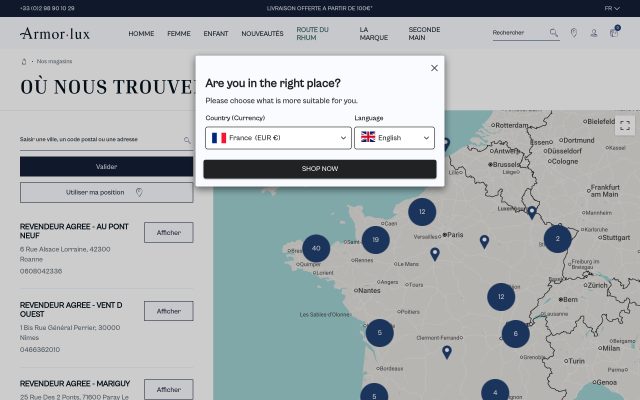Click phone number 0808042336
640x400 pixels.
[x=41, y=271]
